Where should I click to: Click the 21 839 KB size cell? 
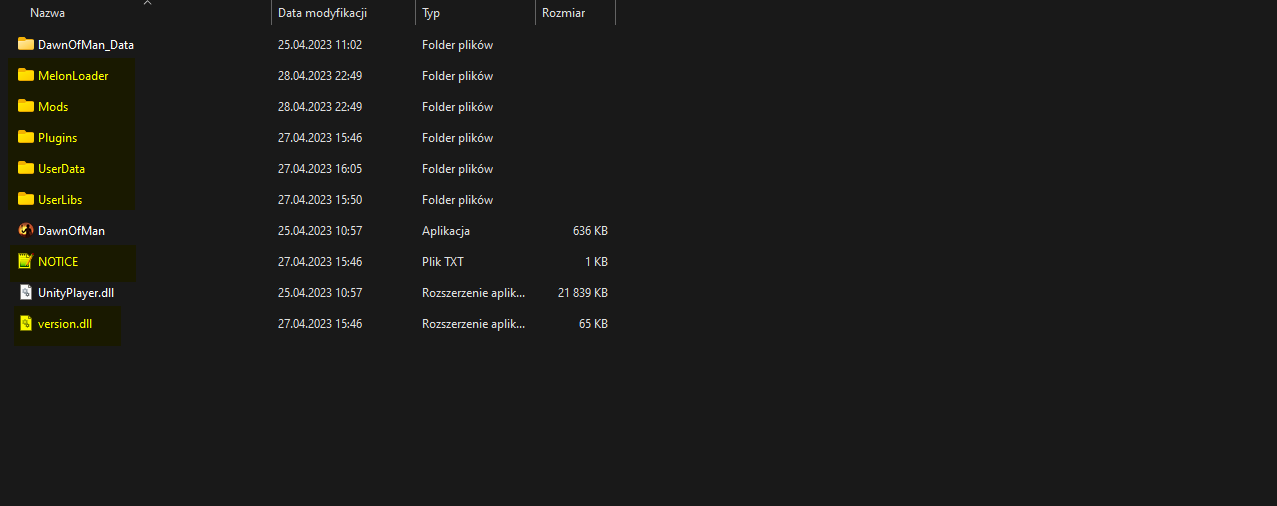pos(582,293)
